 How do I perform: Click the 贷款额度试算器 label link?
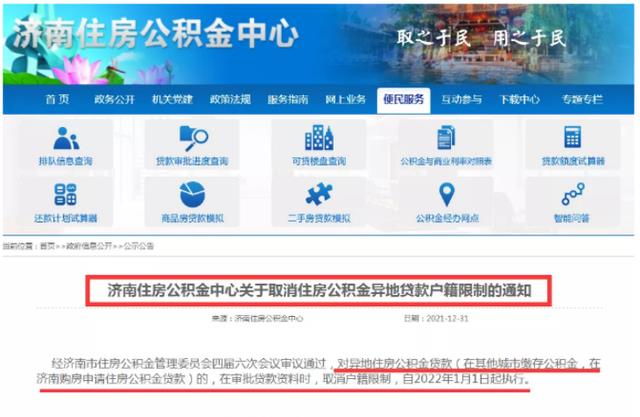[x=573, y=161]
